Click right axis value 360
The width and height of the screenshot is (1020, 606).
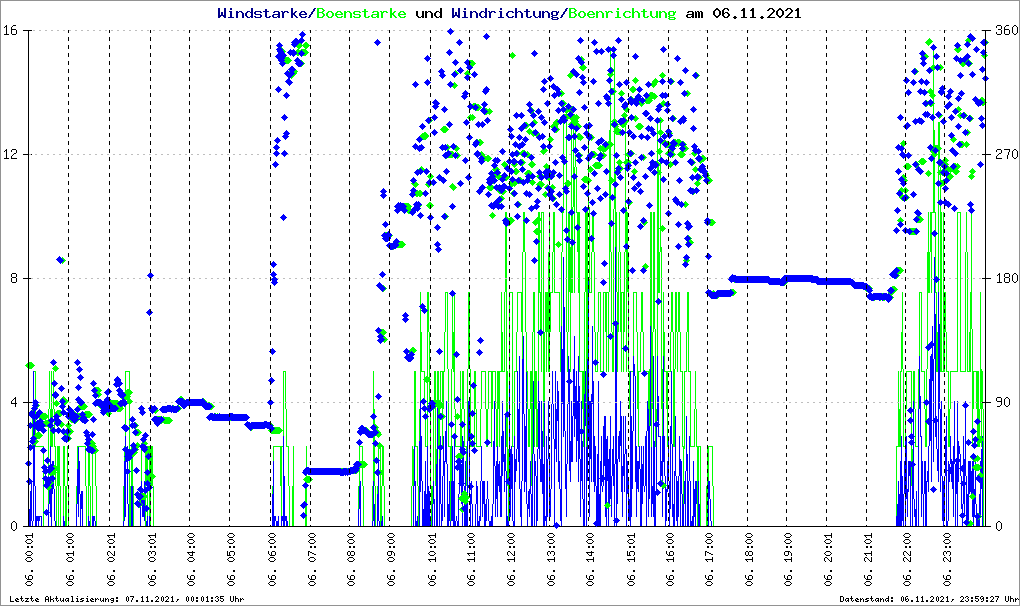[x=1006, y=31]
